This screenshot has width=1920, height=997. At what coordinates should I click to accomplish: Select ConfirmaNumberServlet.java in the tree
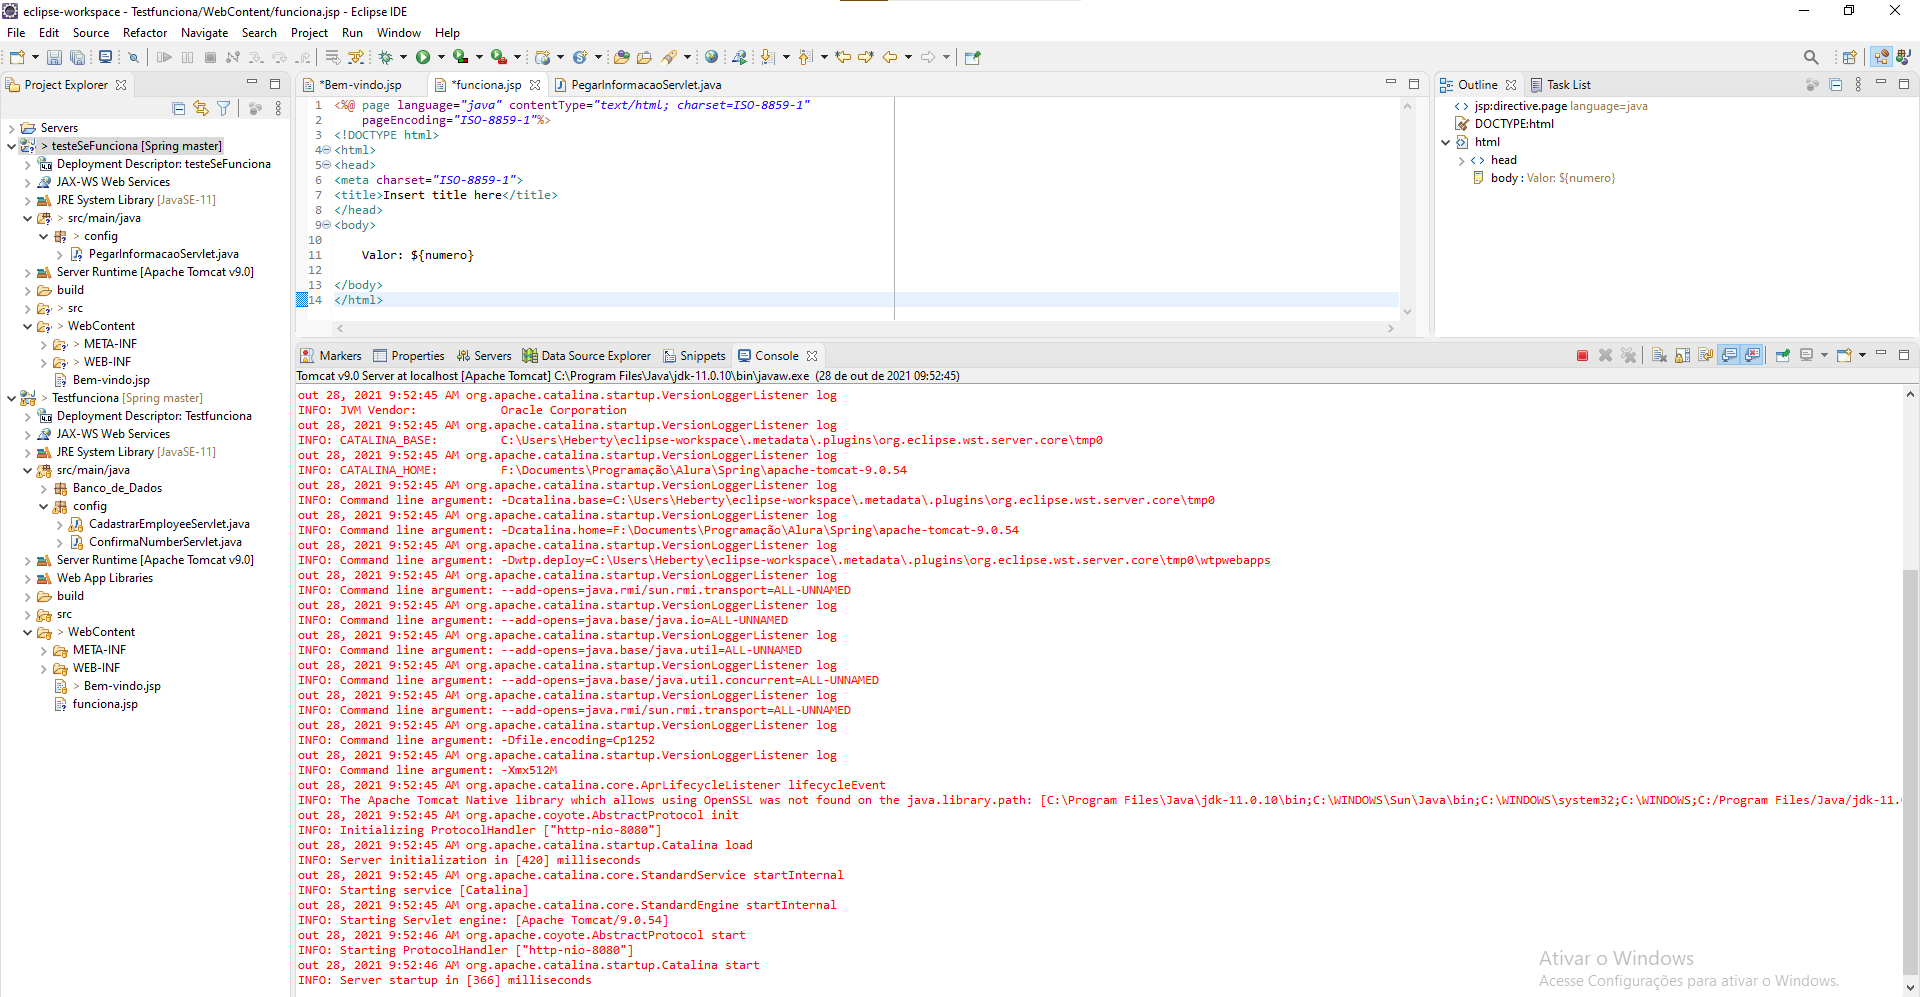(165, 542)
